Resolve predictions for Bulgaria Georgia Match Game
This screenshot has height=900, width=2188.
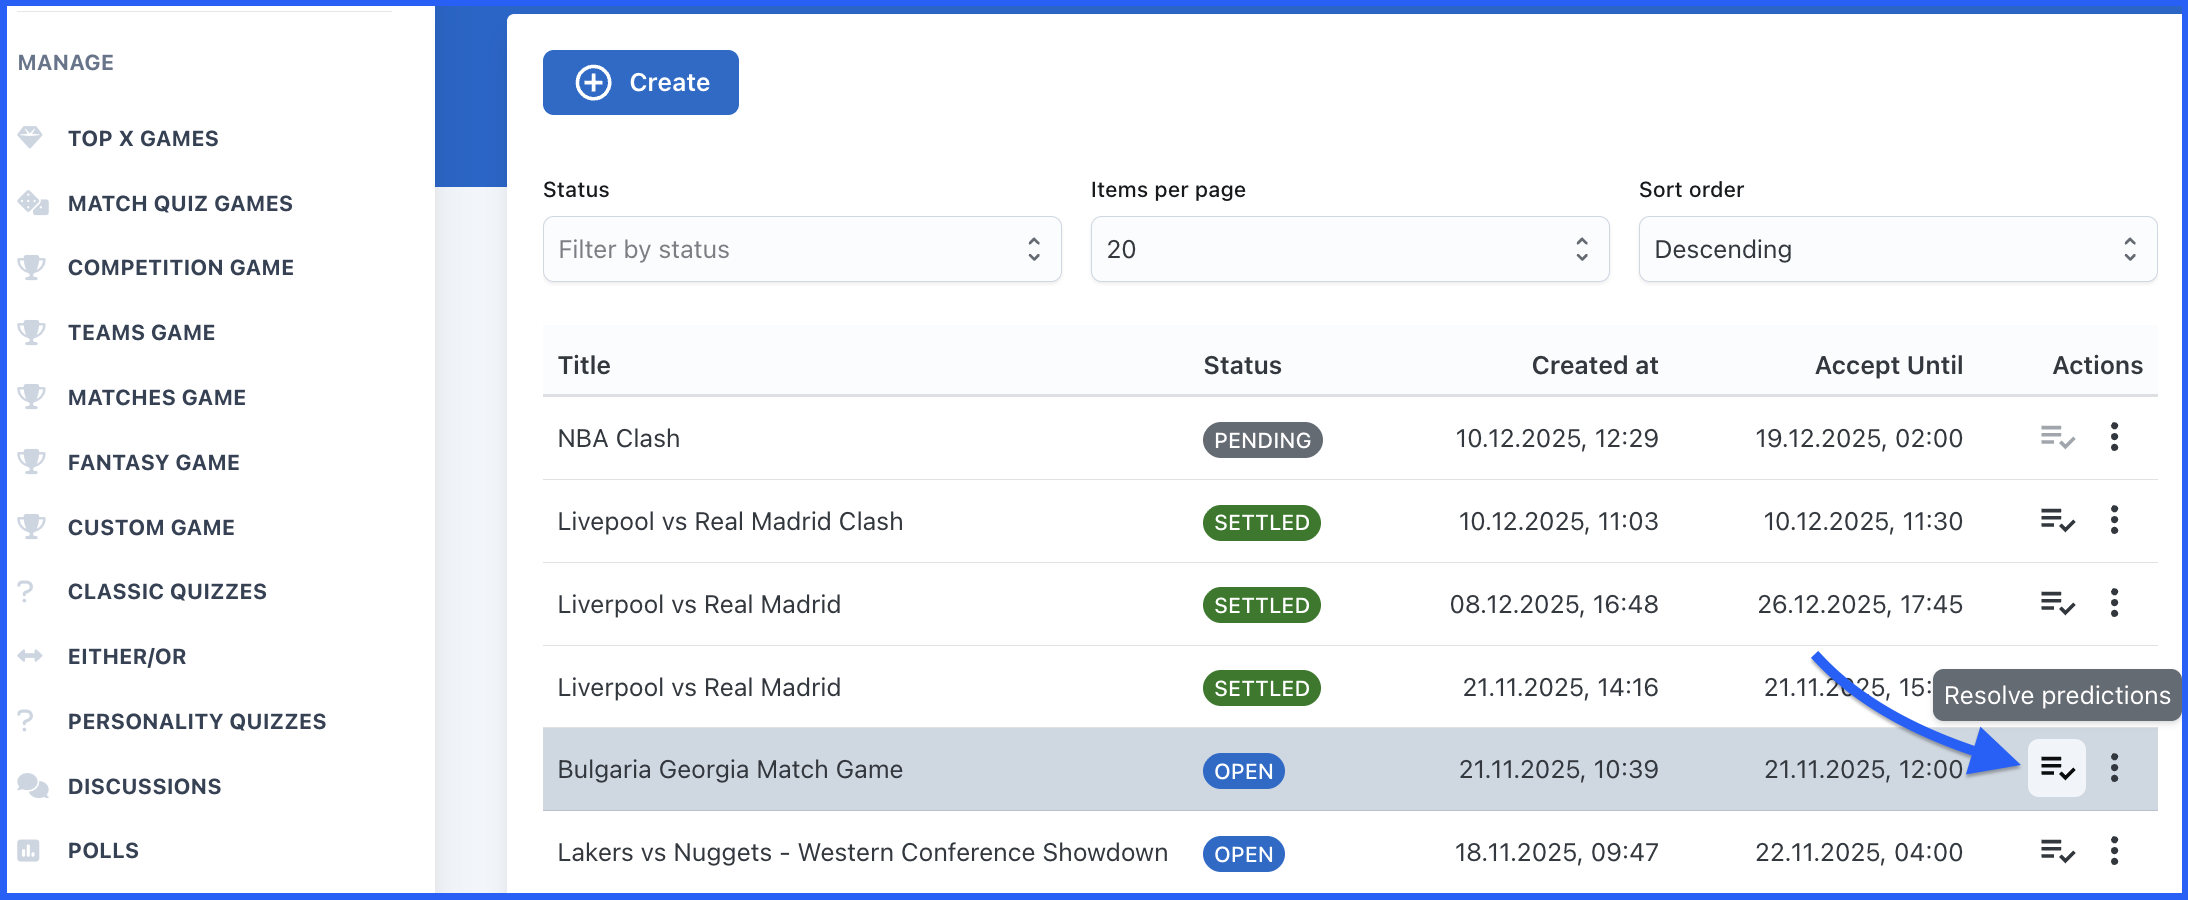coord(2057,769)
